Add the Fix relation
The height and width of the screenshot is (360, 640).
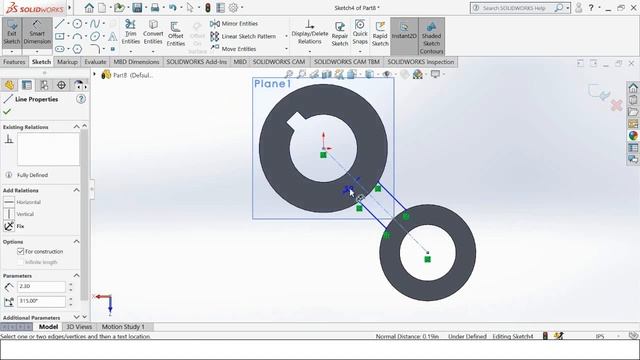tap(14, 226)
